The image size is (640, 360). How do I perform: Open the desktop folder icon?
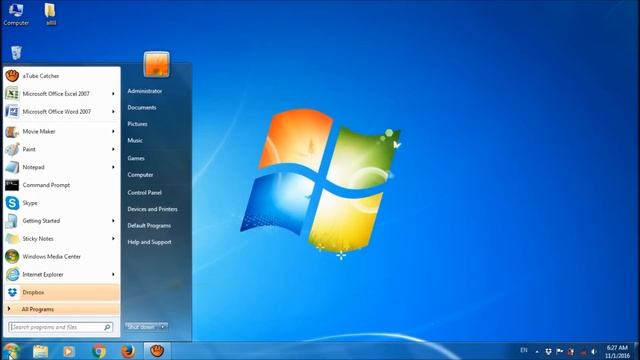point(50,14)
